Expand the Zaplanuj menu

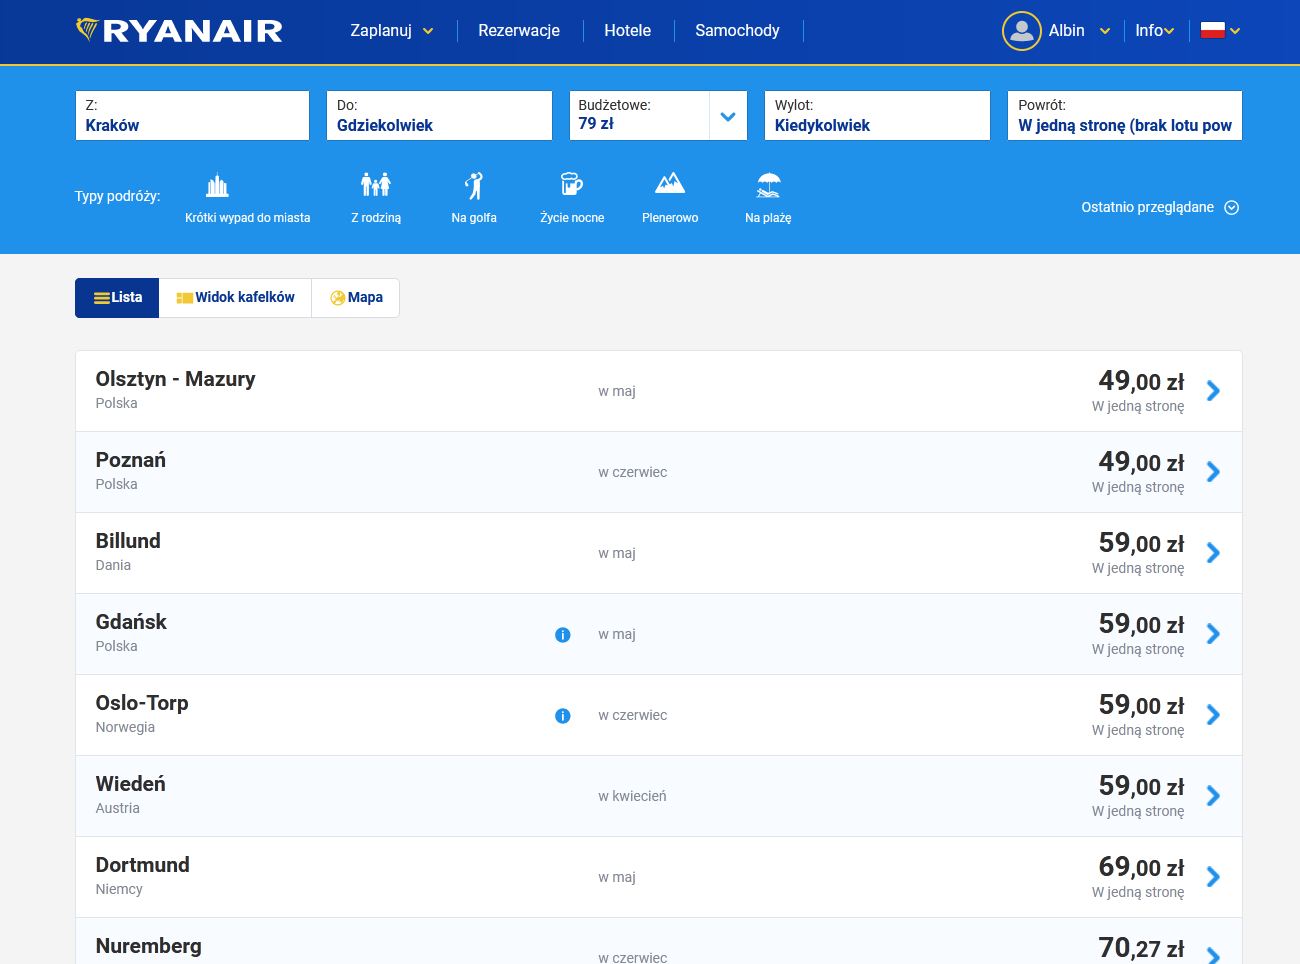391,31
